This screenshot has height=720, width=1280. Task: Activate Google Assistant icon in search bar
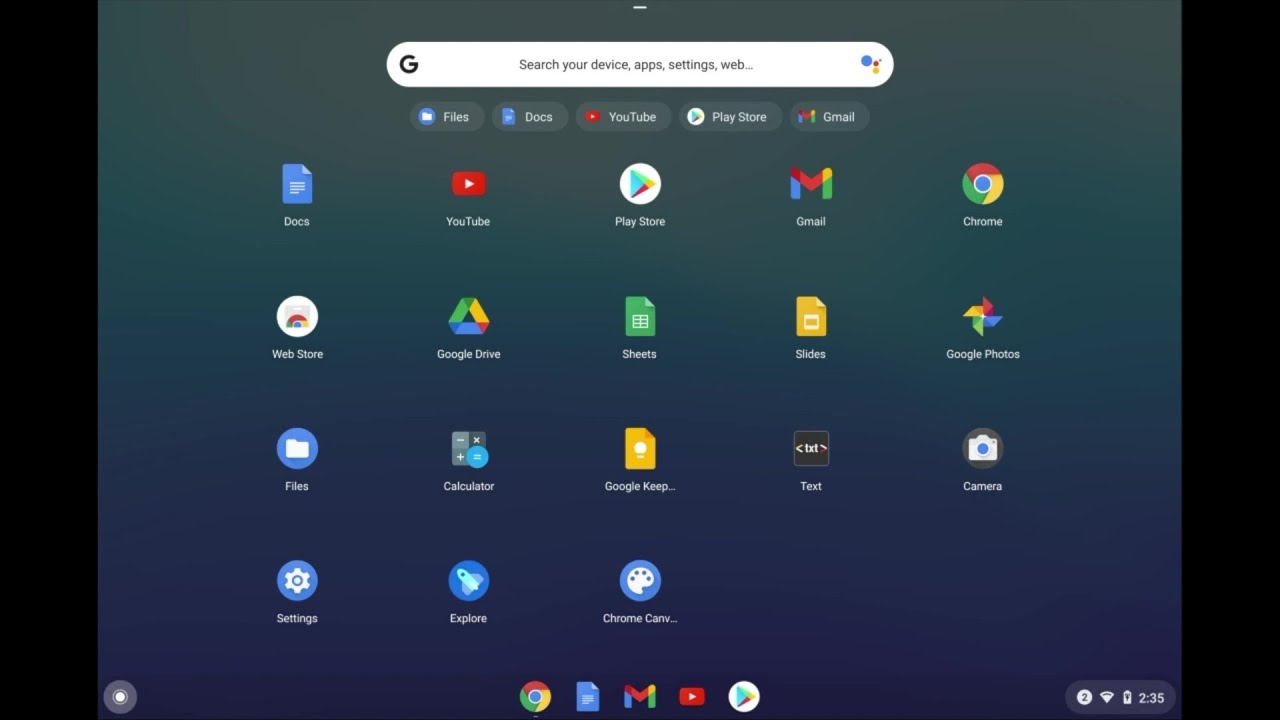click(871, 64)
